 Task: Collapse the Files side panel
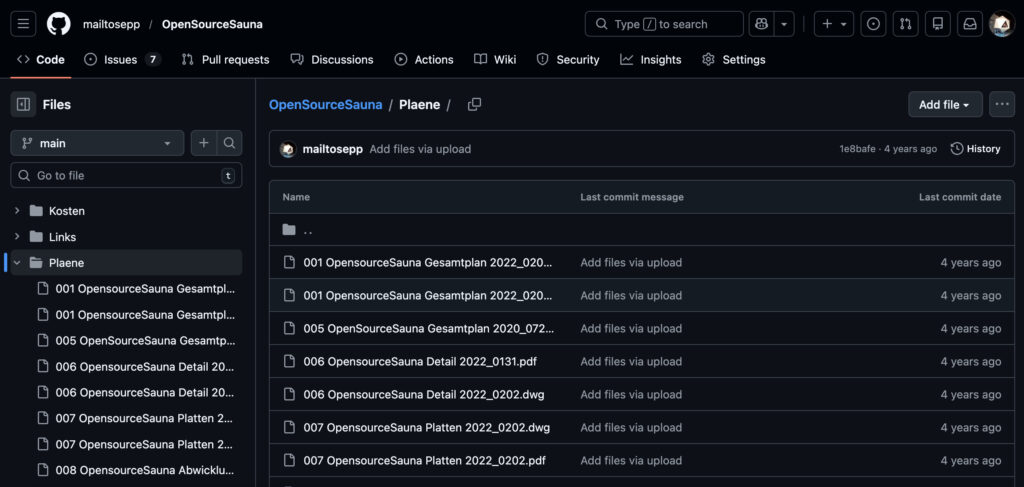point(23,104)
